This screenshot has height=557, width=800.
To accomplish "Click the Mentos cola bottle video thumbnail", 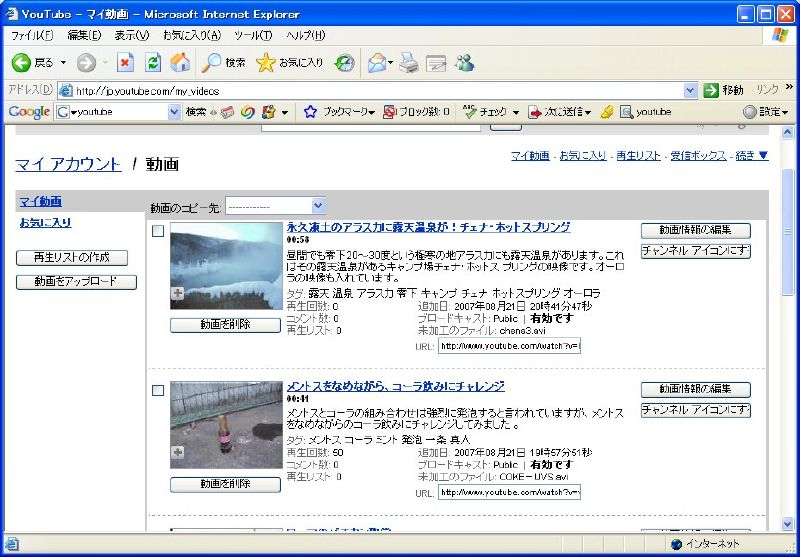I will [226, 425].
